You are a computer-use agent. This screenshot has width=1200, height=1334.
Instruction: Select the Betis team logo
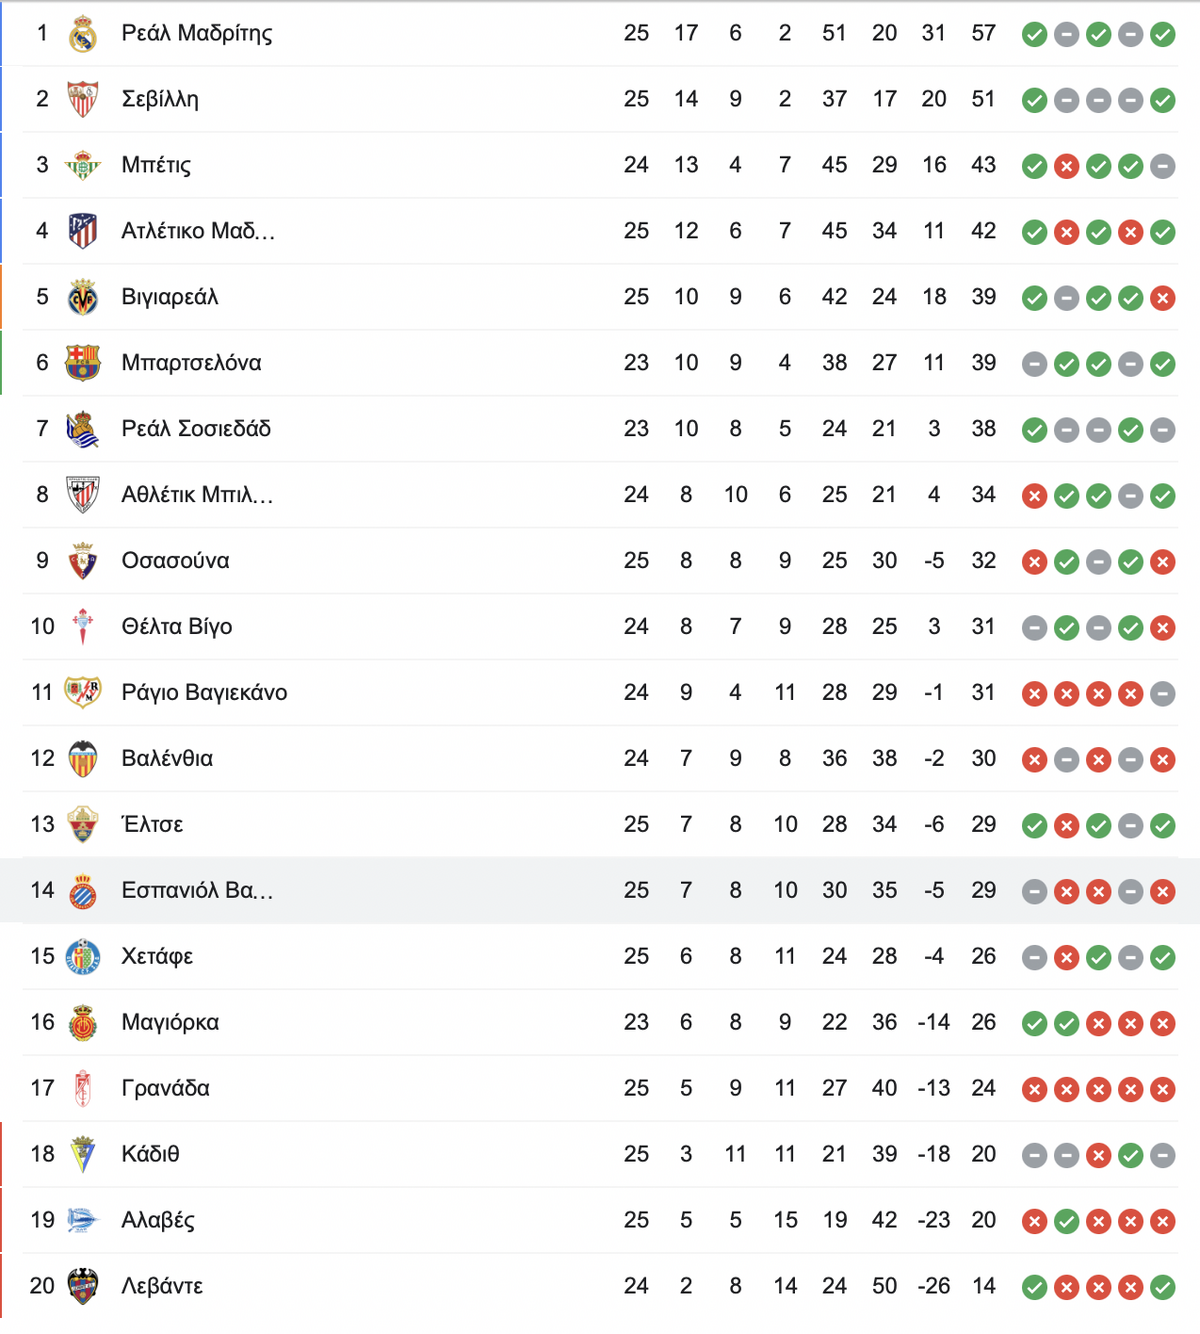[83, 165]
